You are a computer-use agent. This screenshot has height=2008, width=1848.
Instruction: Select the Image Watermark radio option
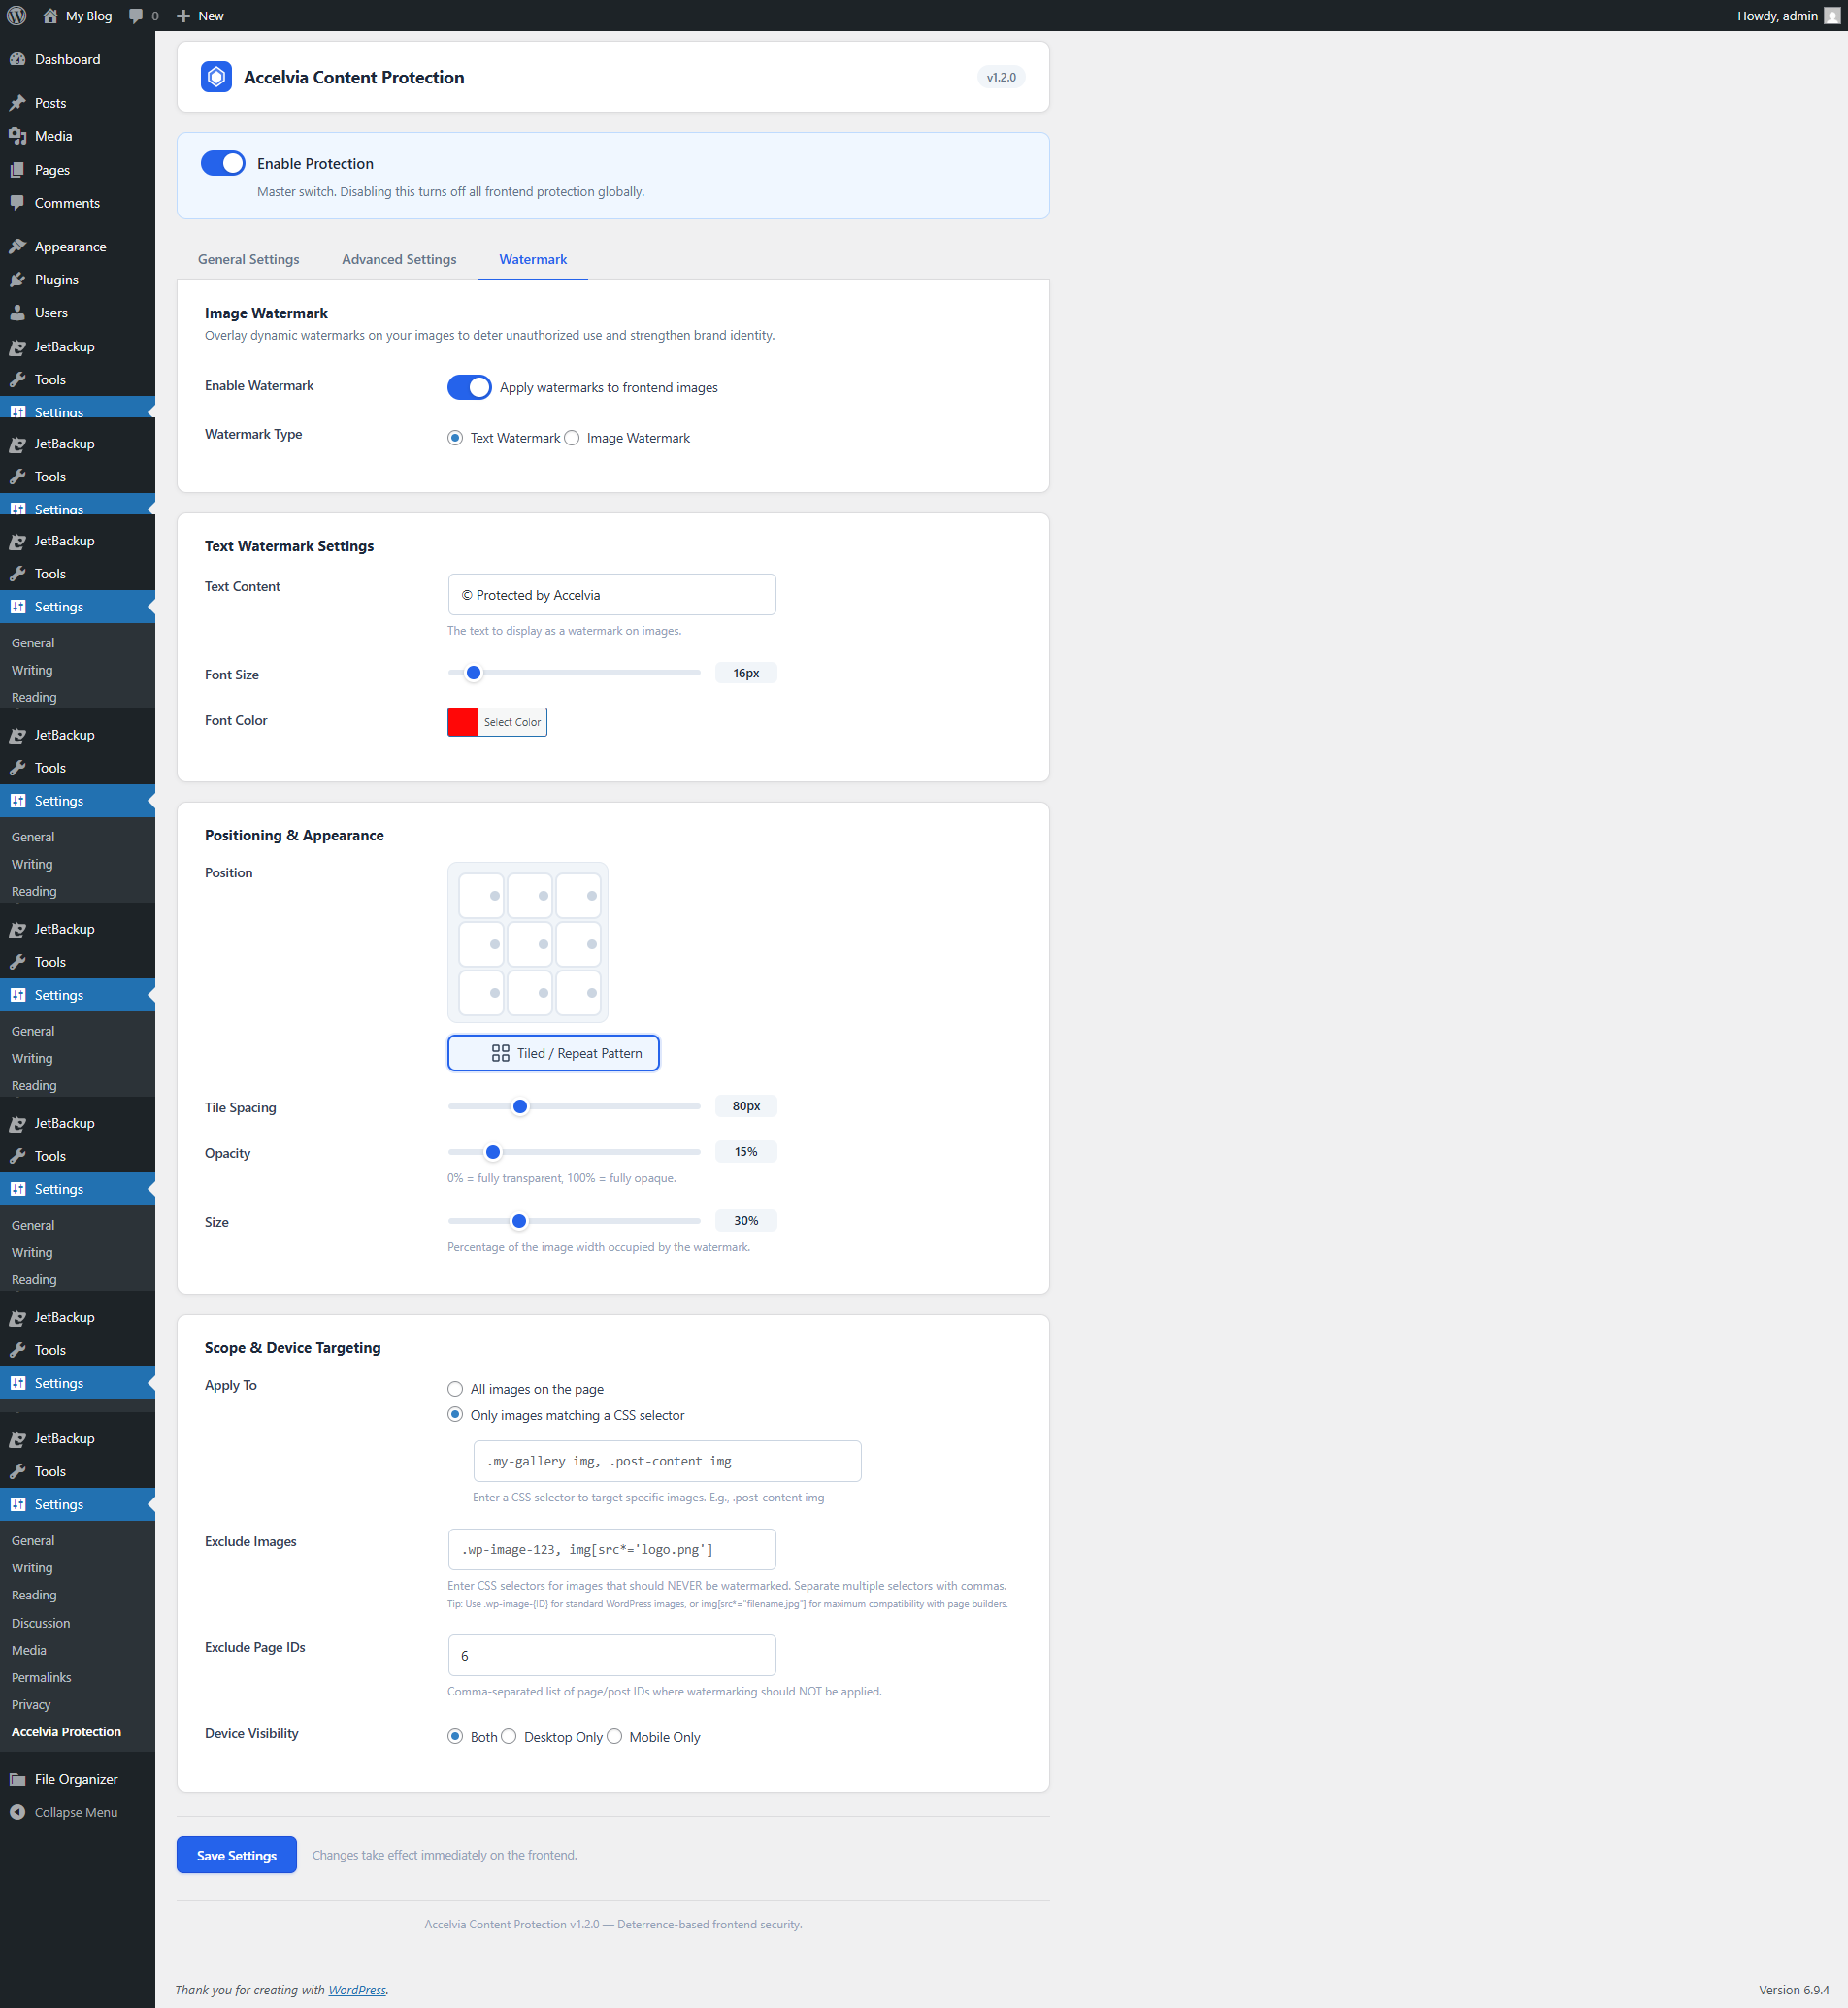[x=572, y=438]
